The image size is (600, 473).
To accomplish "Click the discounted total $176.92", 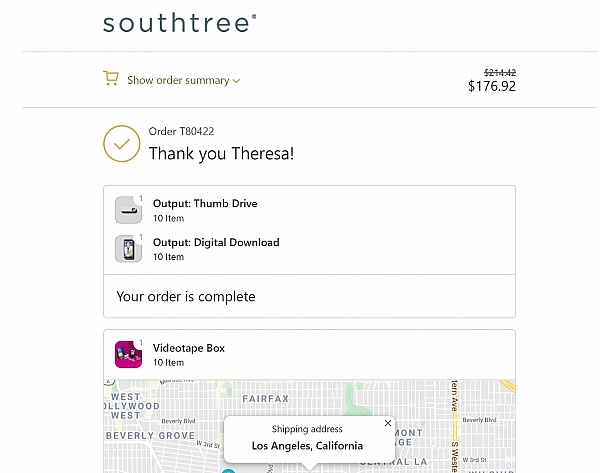I will (x=492, y=87).
